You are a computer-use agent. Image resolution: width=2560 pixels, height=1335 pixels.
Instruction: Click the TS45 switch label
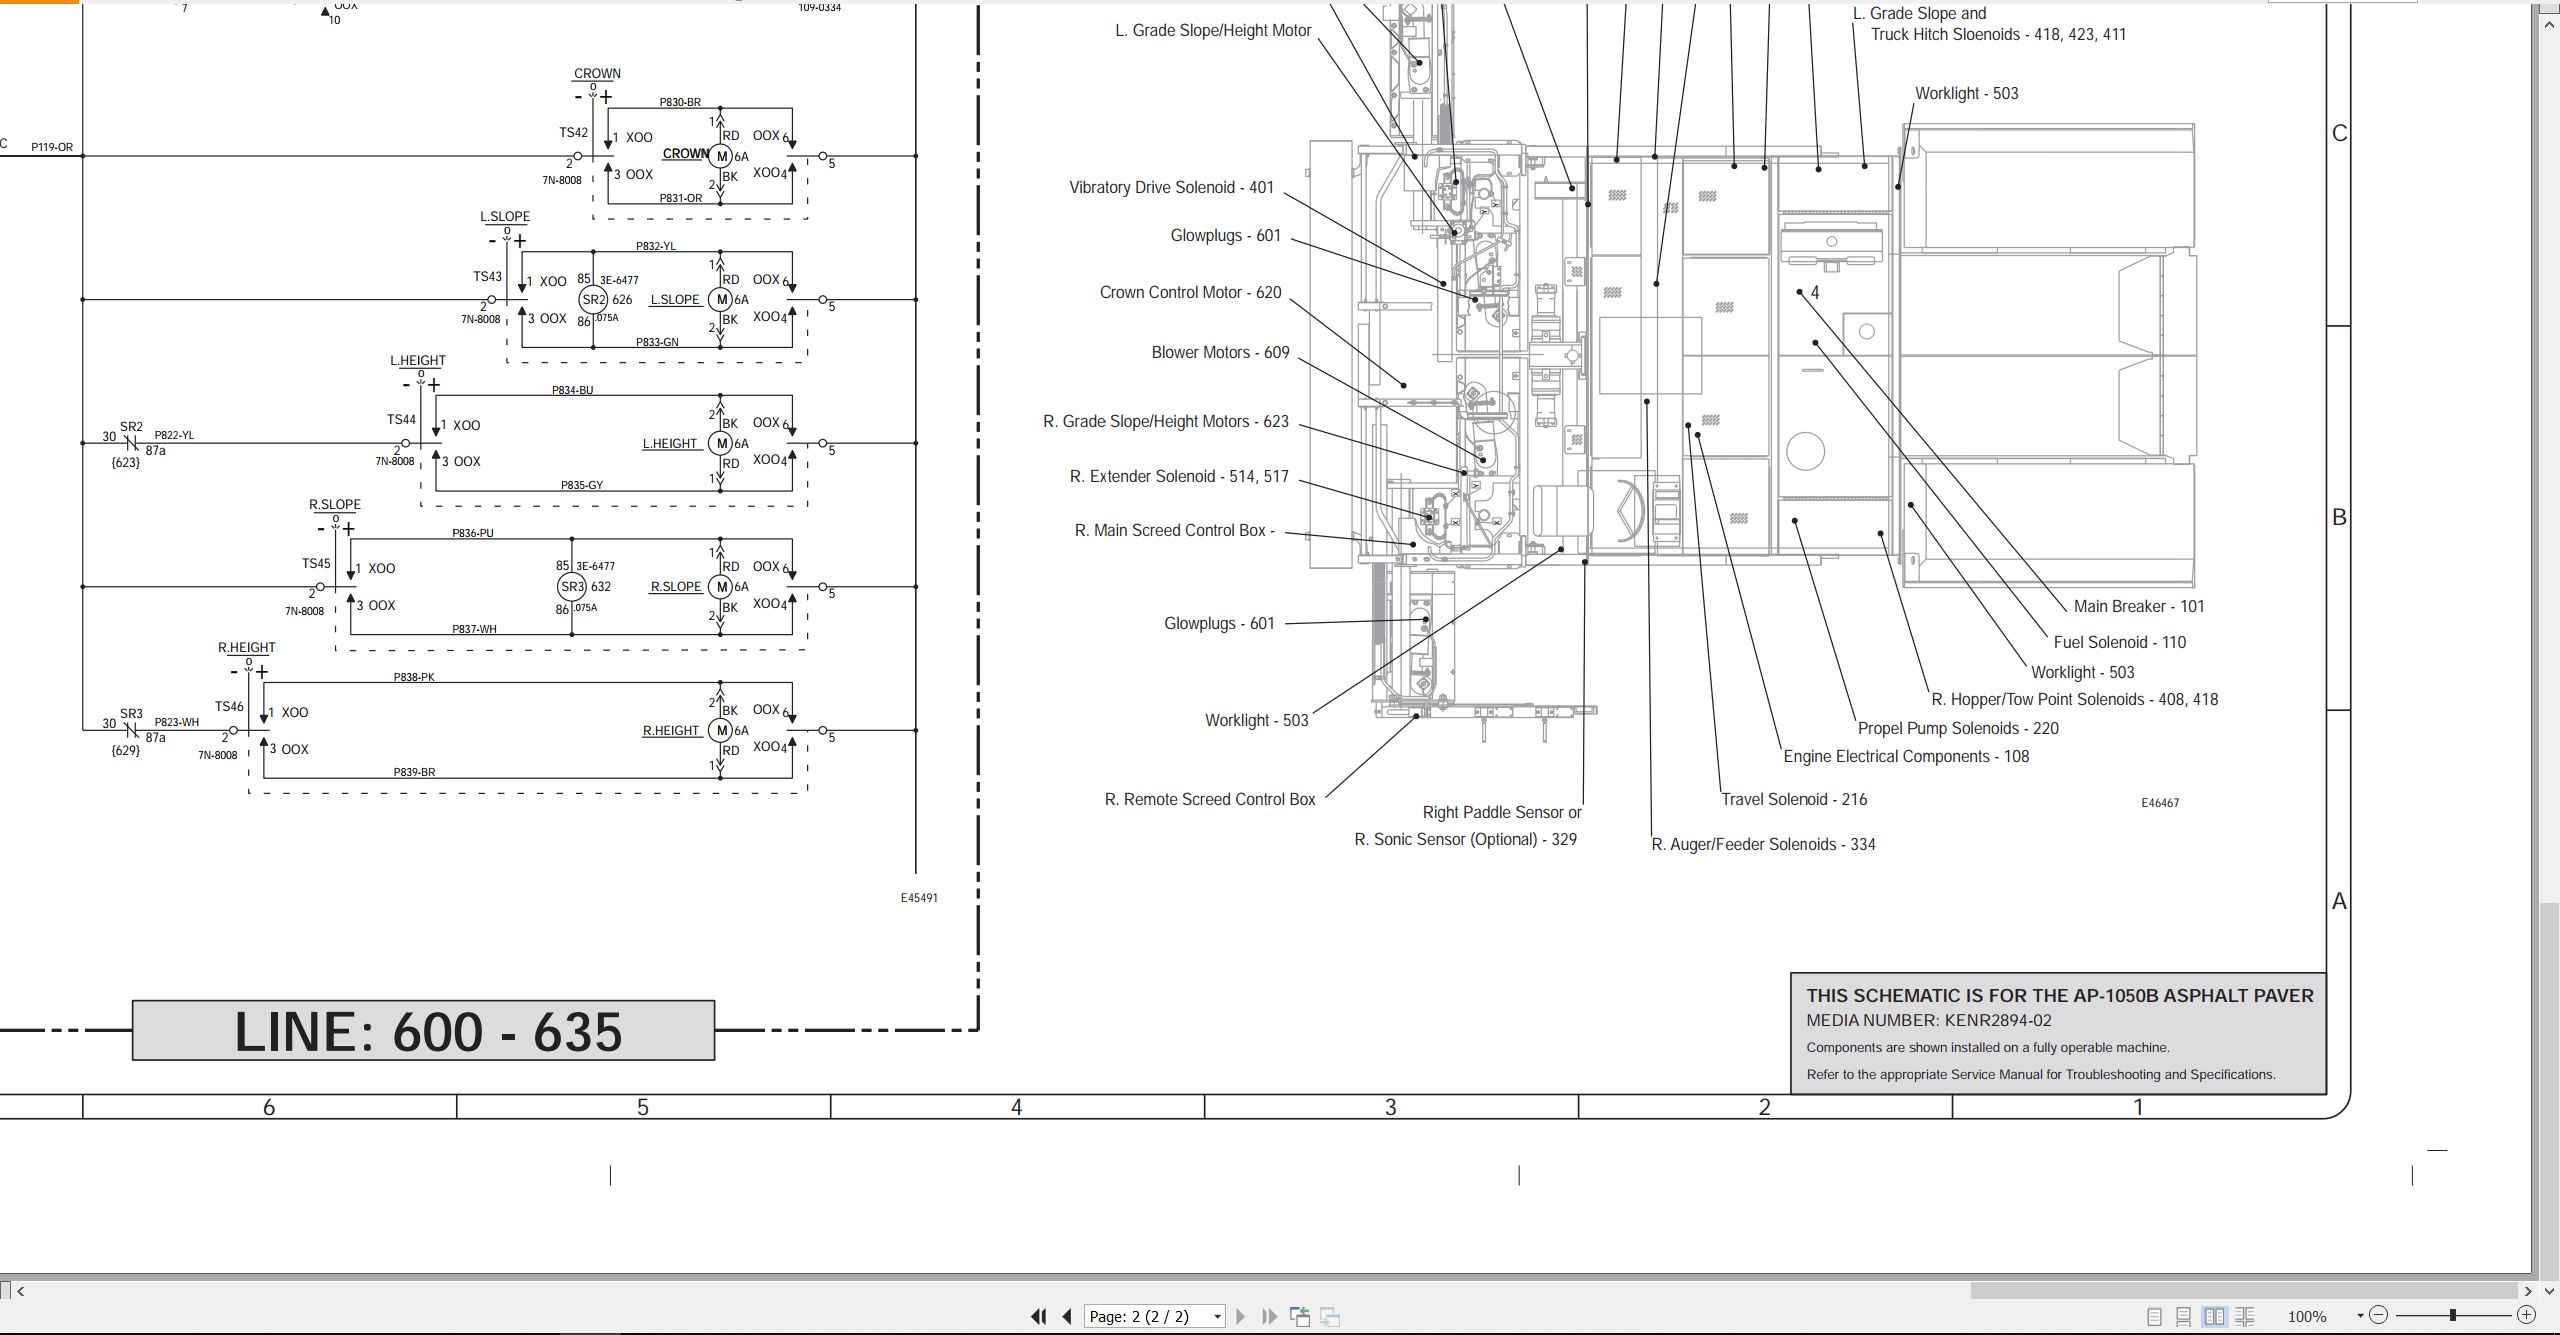pos(316,564)
